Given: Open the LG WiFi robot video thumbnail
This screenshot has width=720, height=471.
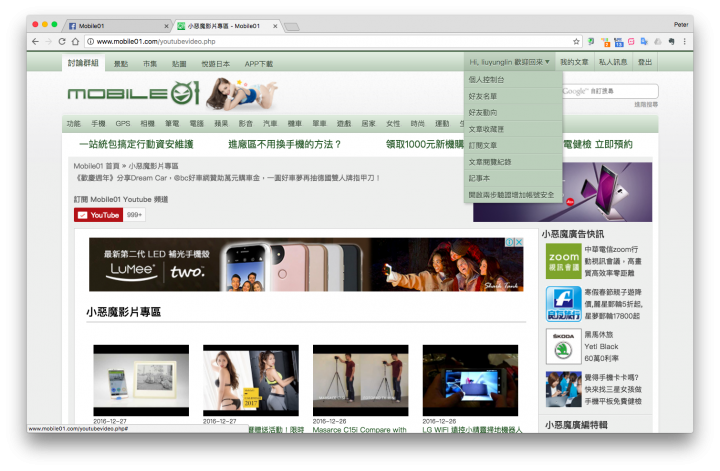Looking at the screenshot, I should [x=470, y=381].
